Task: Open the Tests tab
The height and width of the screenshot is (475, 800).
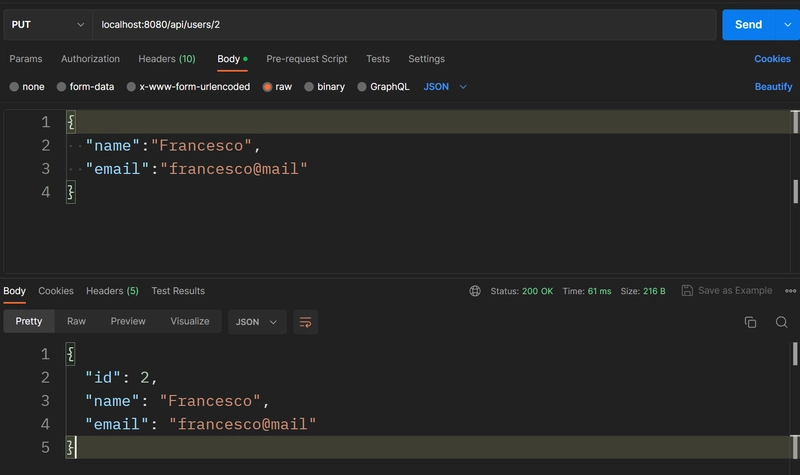Action: tap(378, 59)
